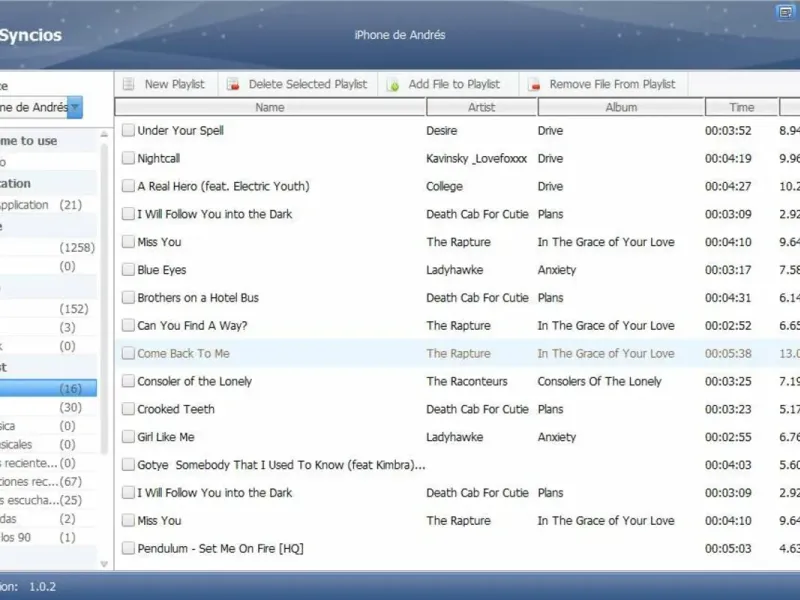This screenshot has height=600, width=800.
Task: Select the song "Come Back To Me"
Action: click(184, 353)
